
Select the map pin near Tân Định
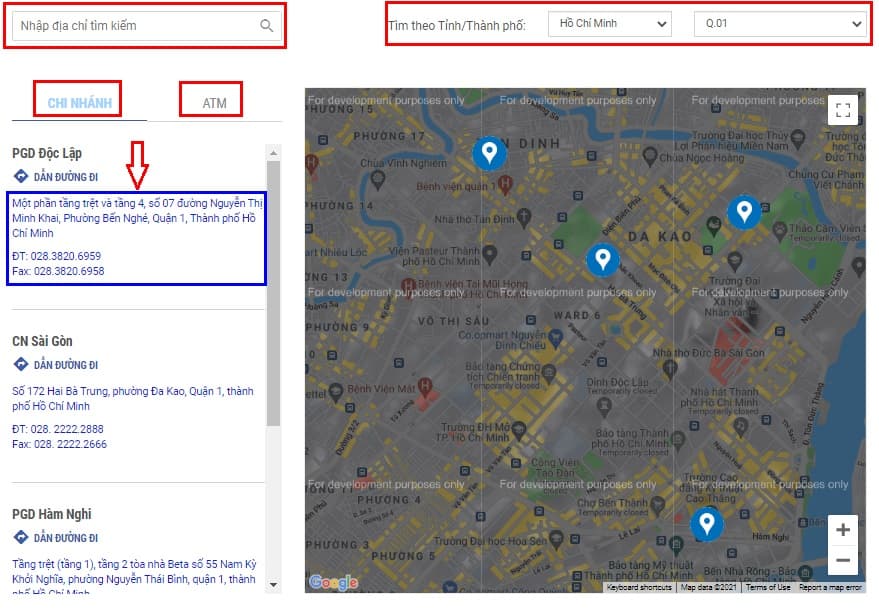click(489, 152)
